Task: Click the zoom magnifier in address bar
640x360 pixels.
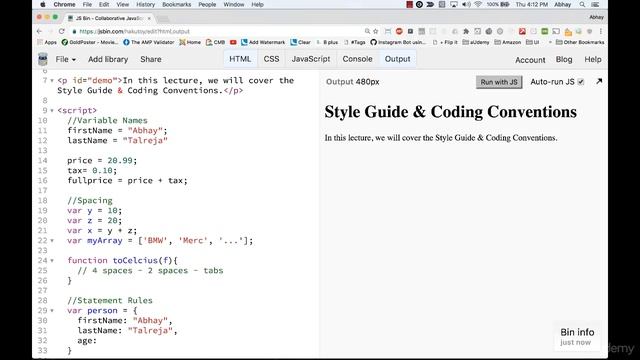Action: click(x=367, y=31)
